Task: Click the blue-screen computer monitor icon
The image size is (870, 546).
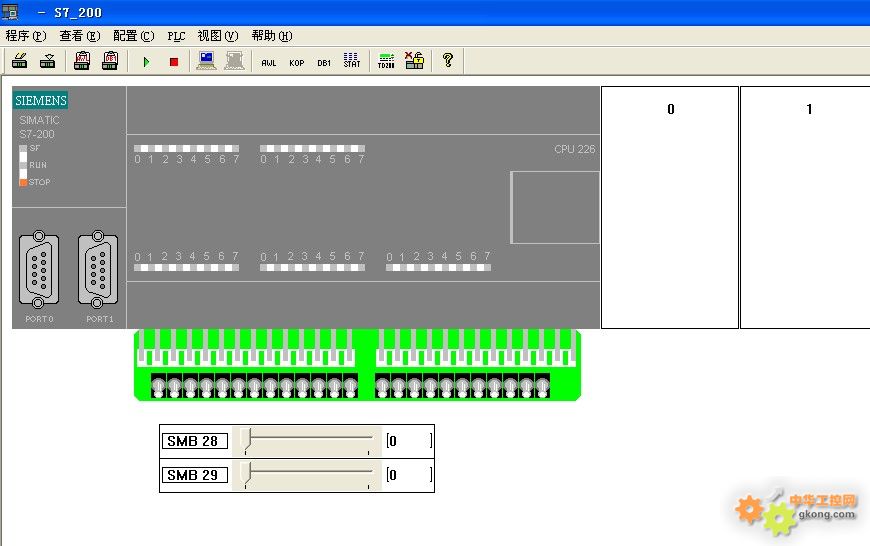Action: pos(206,60)
